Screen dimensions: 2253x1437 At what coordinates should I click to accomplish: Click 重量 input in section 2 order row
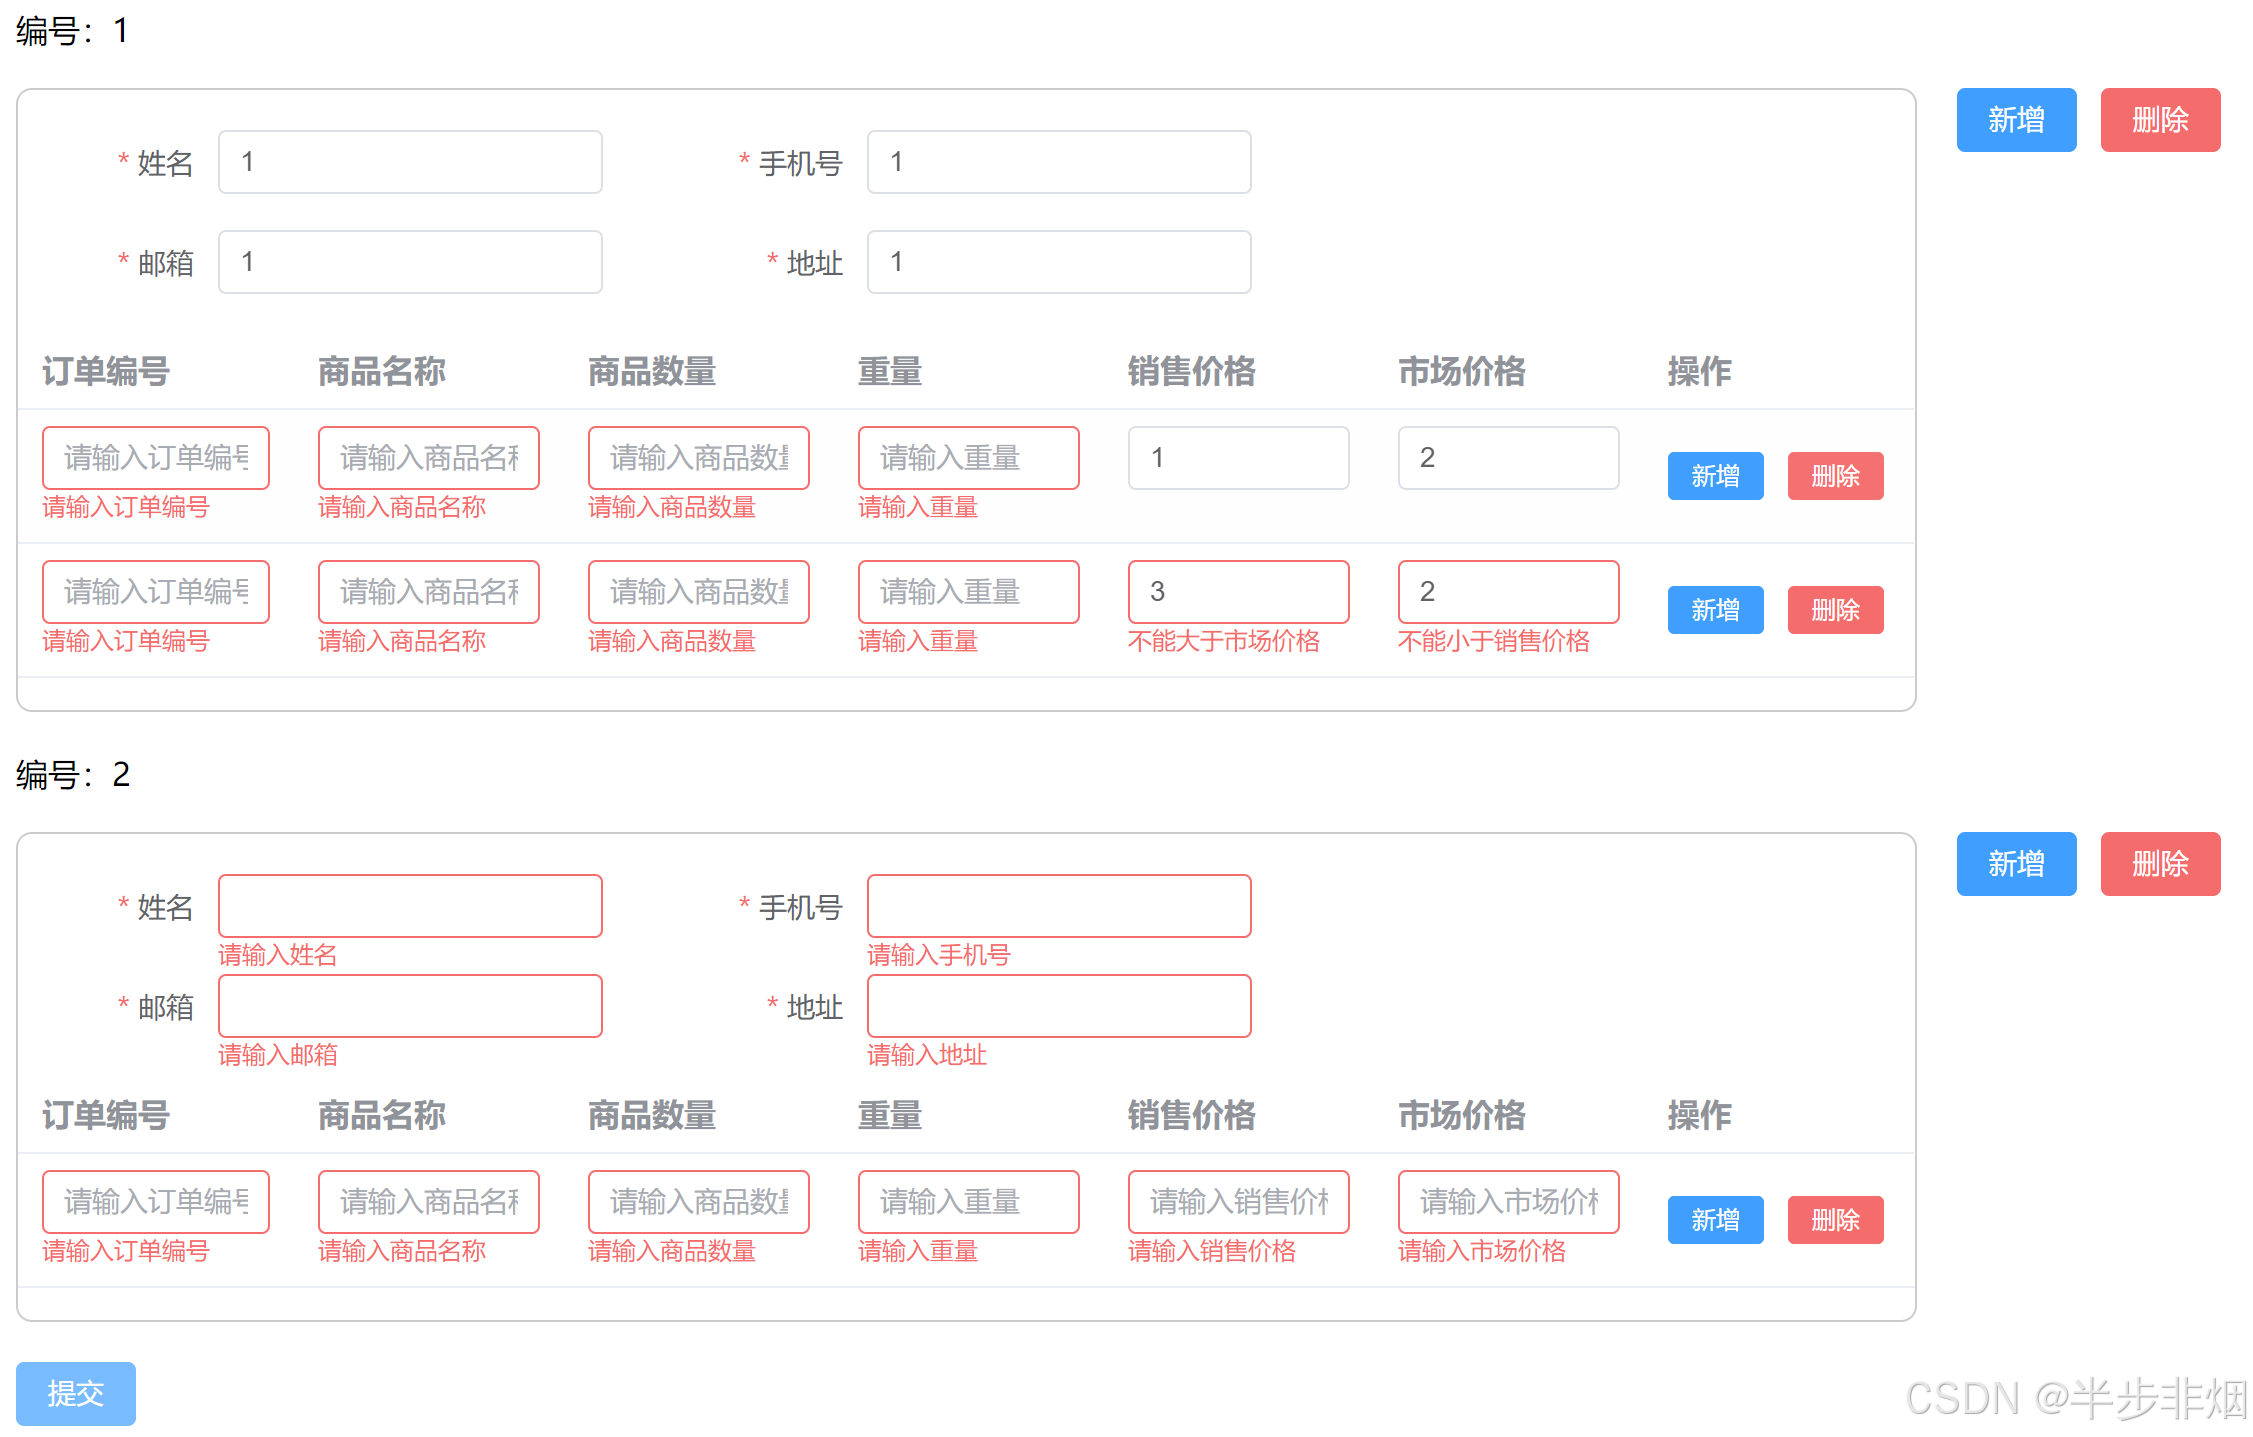point(968,1202)
